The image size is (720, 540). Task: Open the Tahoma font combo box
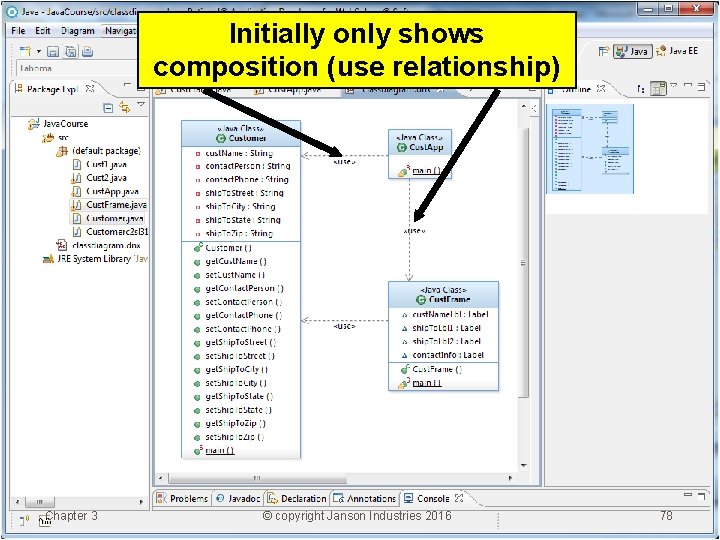77,68
